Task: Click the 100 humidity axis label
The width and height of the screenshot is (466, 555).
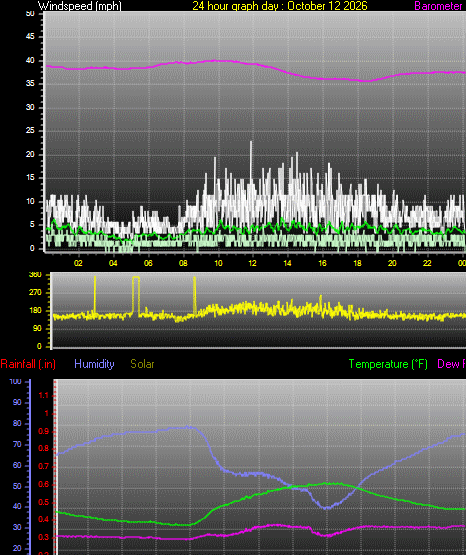Action: tap(16, 382)
